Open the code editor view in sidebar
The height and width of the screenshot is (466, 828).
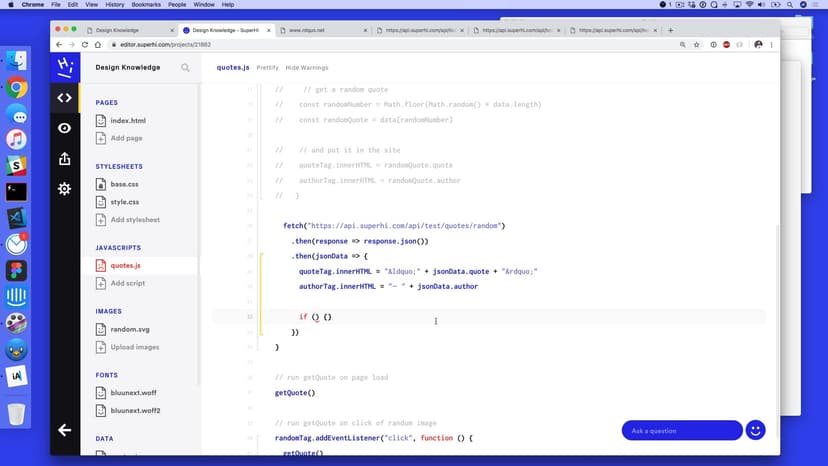pyautogui.click(x=65, y=98)
